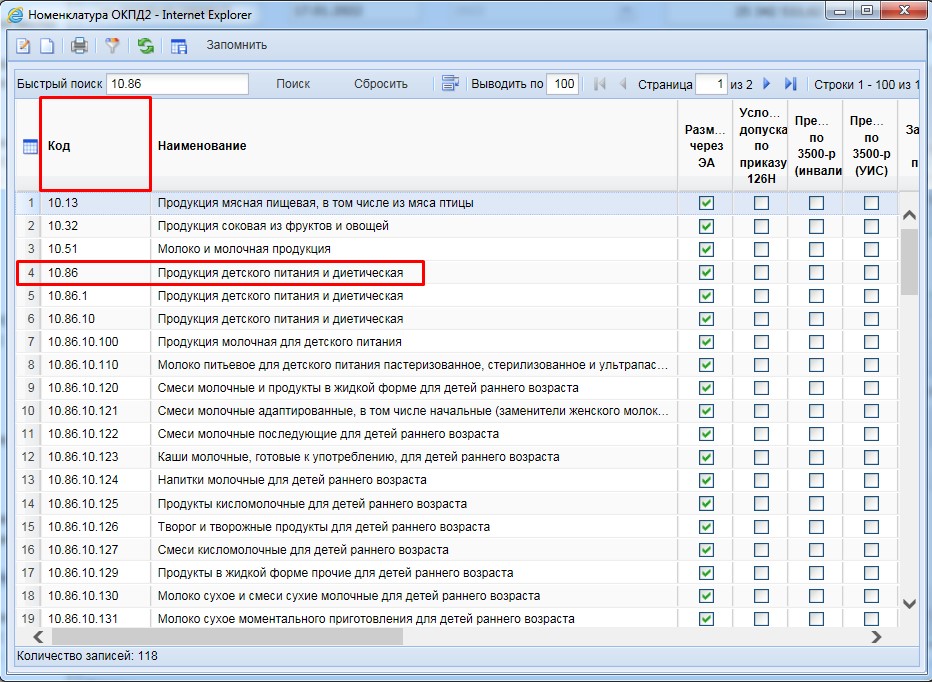Jump to last page arrow
This screenshot has height=682, width=932.
[x=791, y=84]
